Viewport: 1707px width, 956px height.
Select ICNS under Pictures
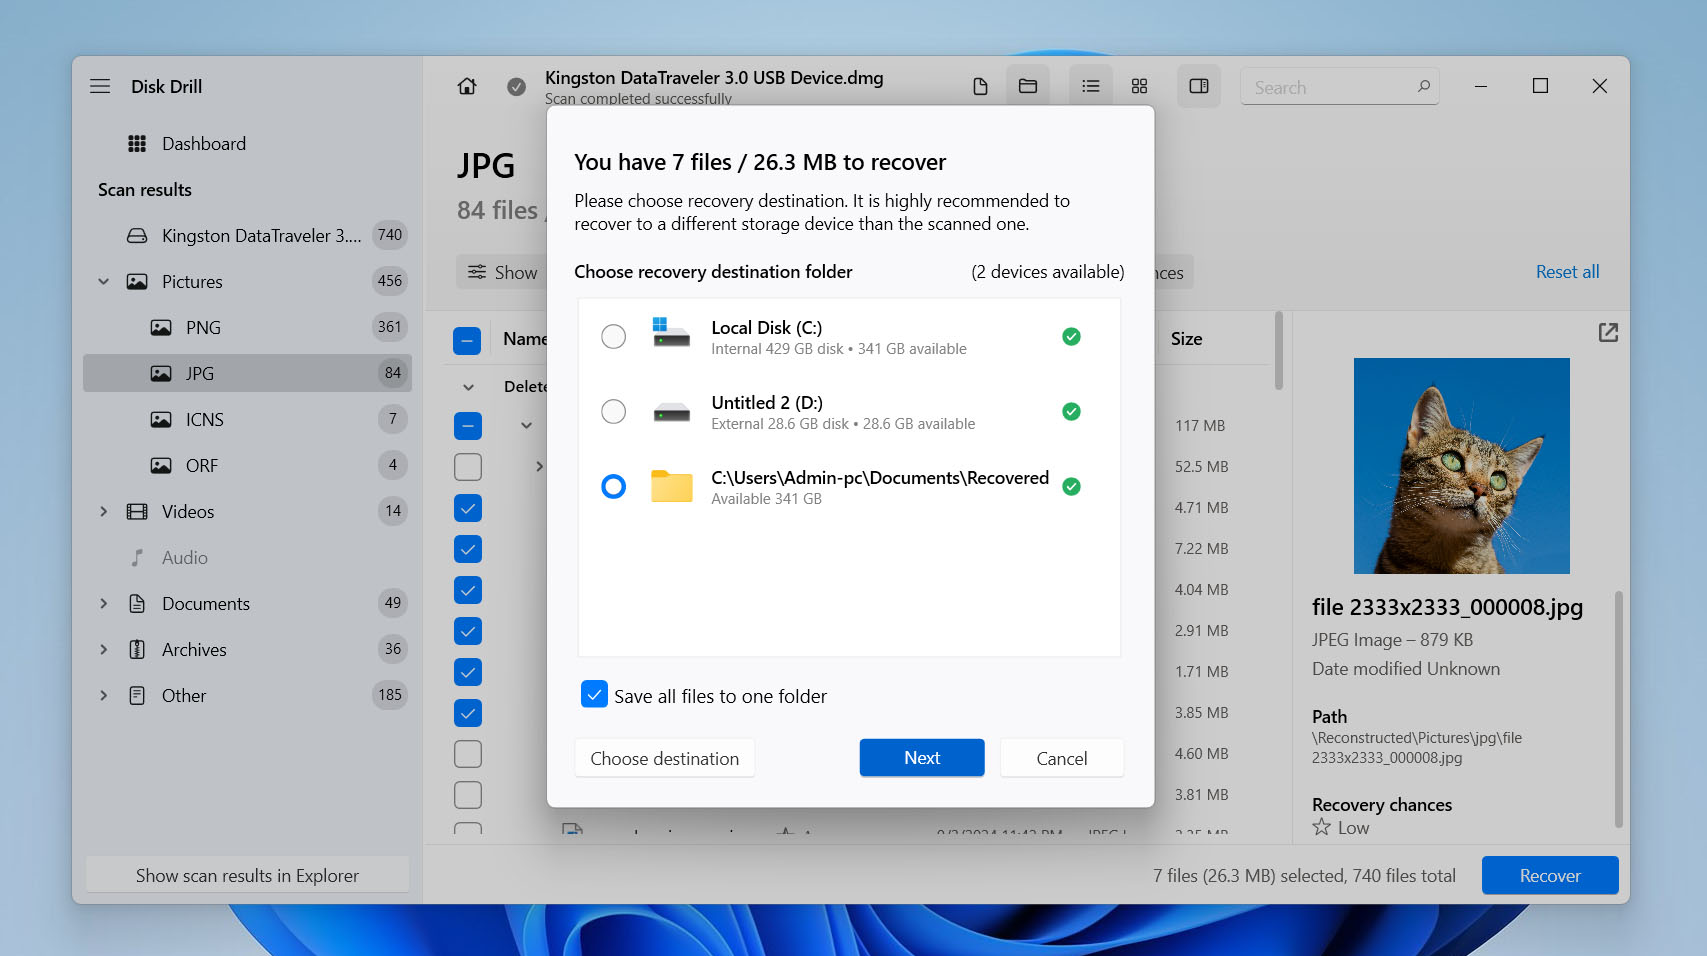pyautogui.click(x=247, y=420)
